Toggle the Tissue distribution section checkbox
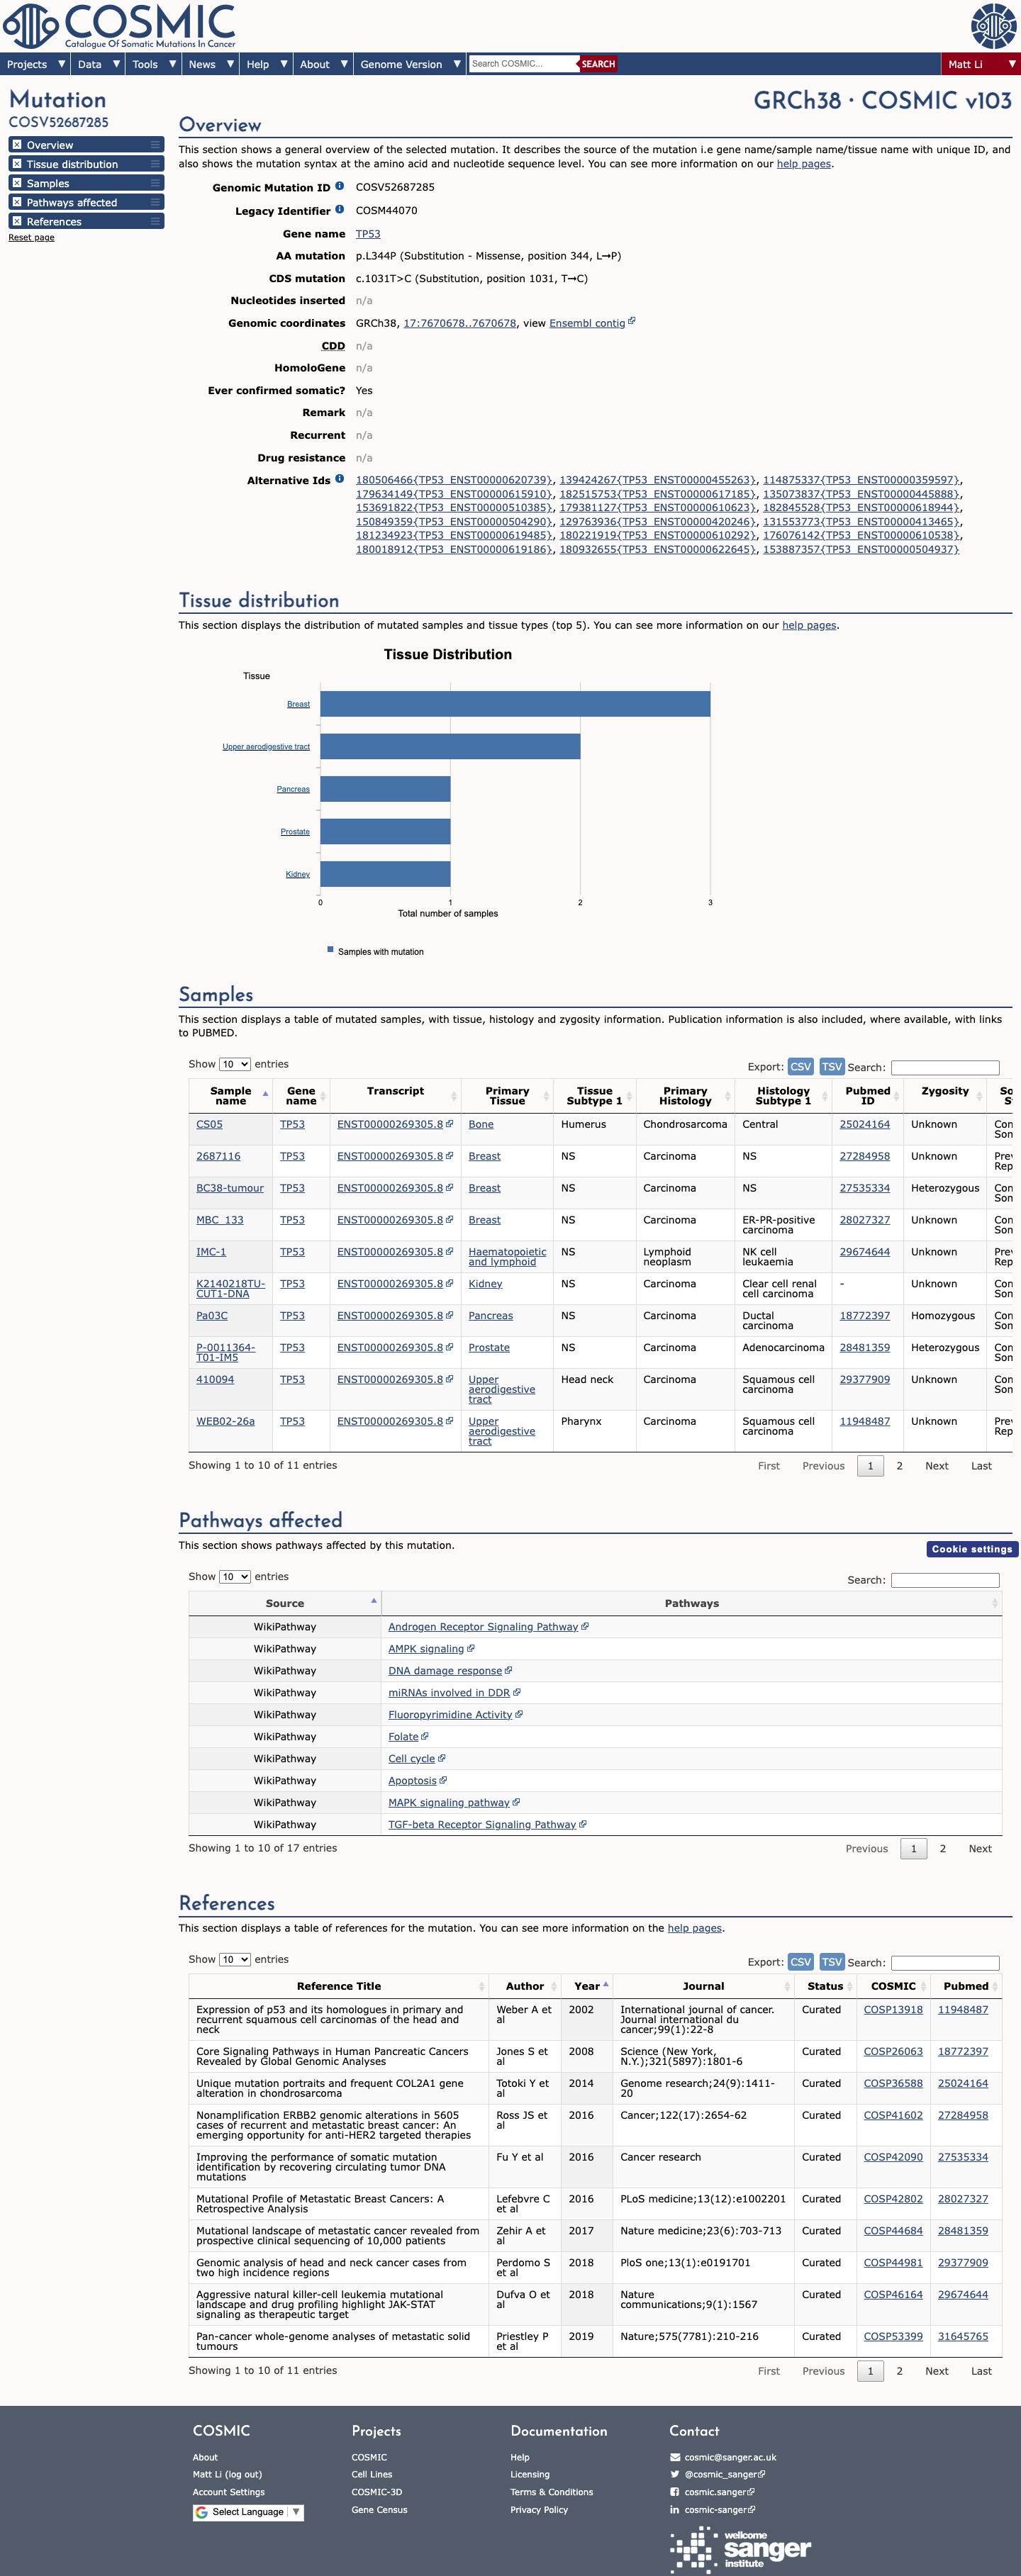 coord(17,164)
